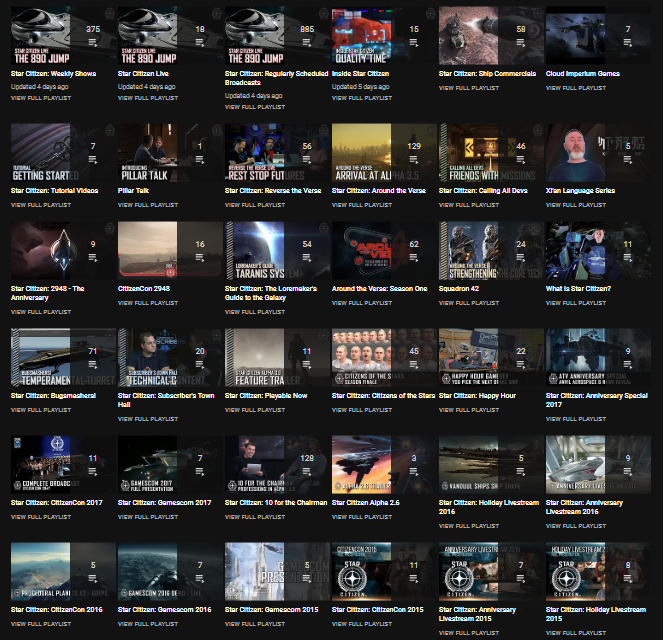Click playlist icon on CitizenCon 2948 thumbnail
The image size is (663, 640).
[200, 257]
